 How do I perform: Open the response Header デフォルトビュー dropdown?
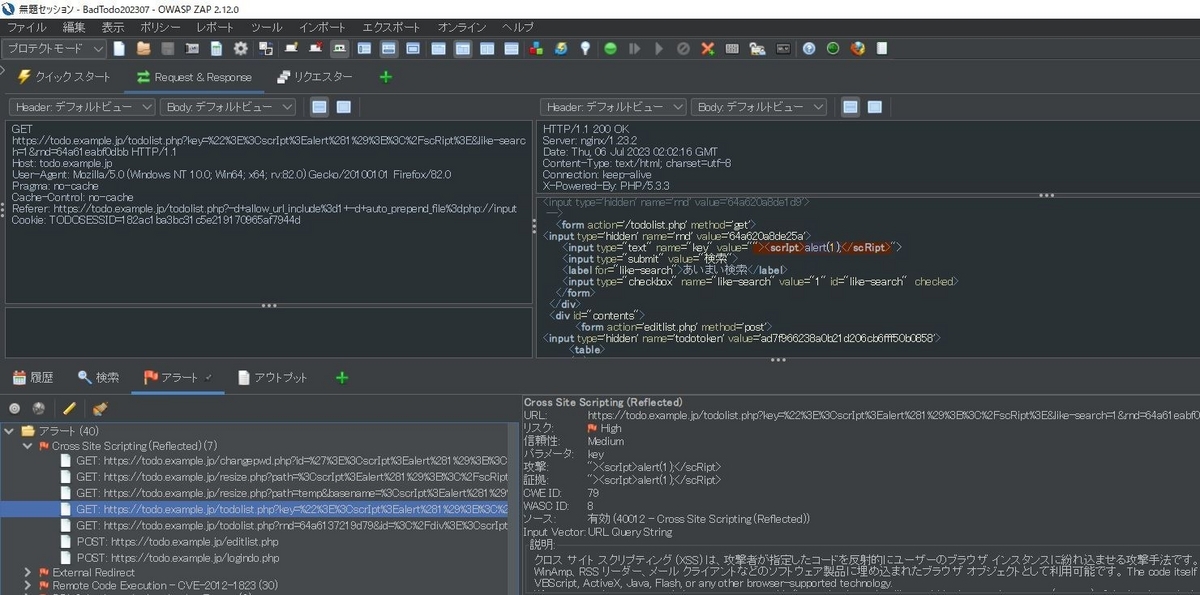[613, 106]
